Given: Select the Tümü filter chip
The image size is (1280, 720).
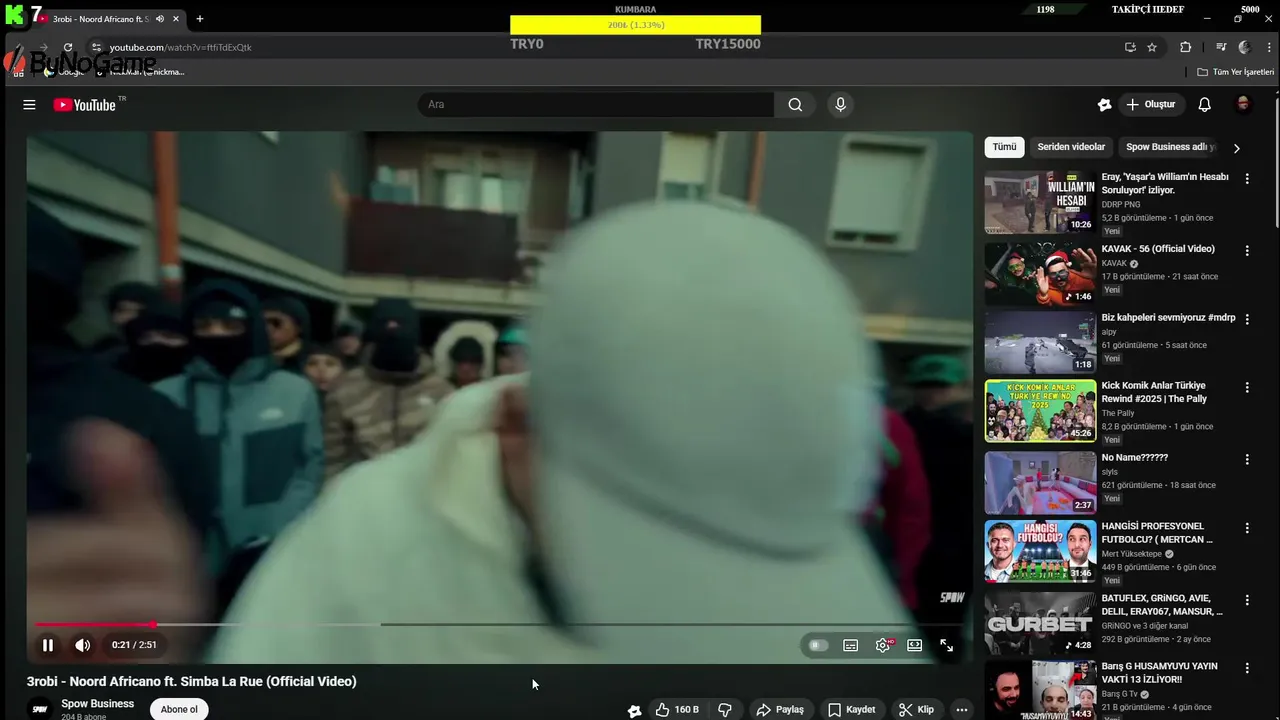Looking at the screenshot, I should 1004,147.
